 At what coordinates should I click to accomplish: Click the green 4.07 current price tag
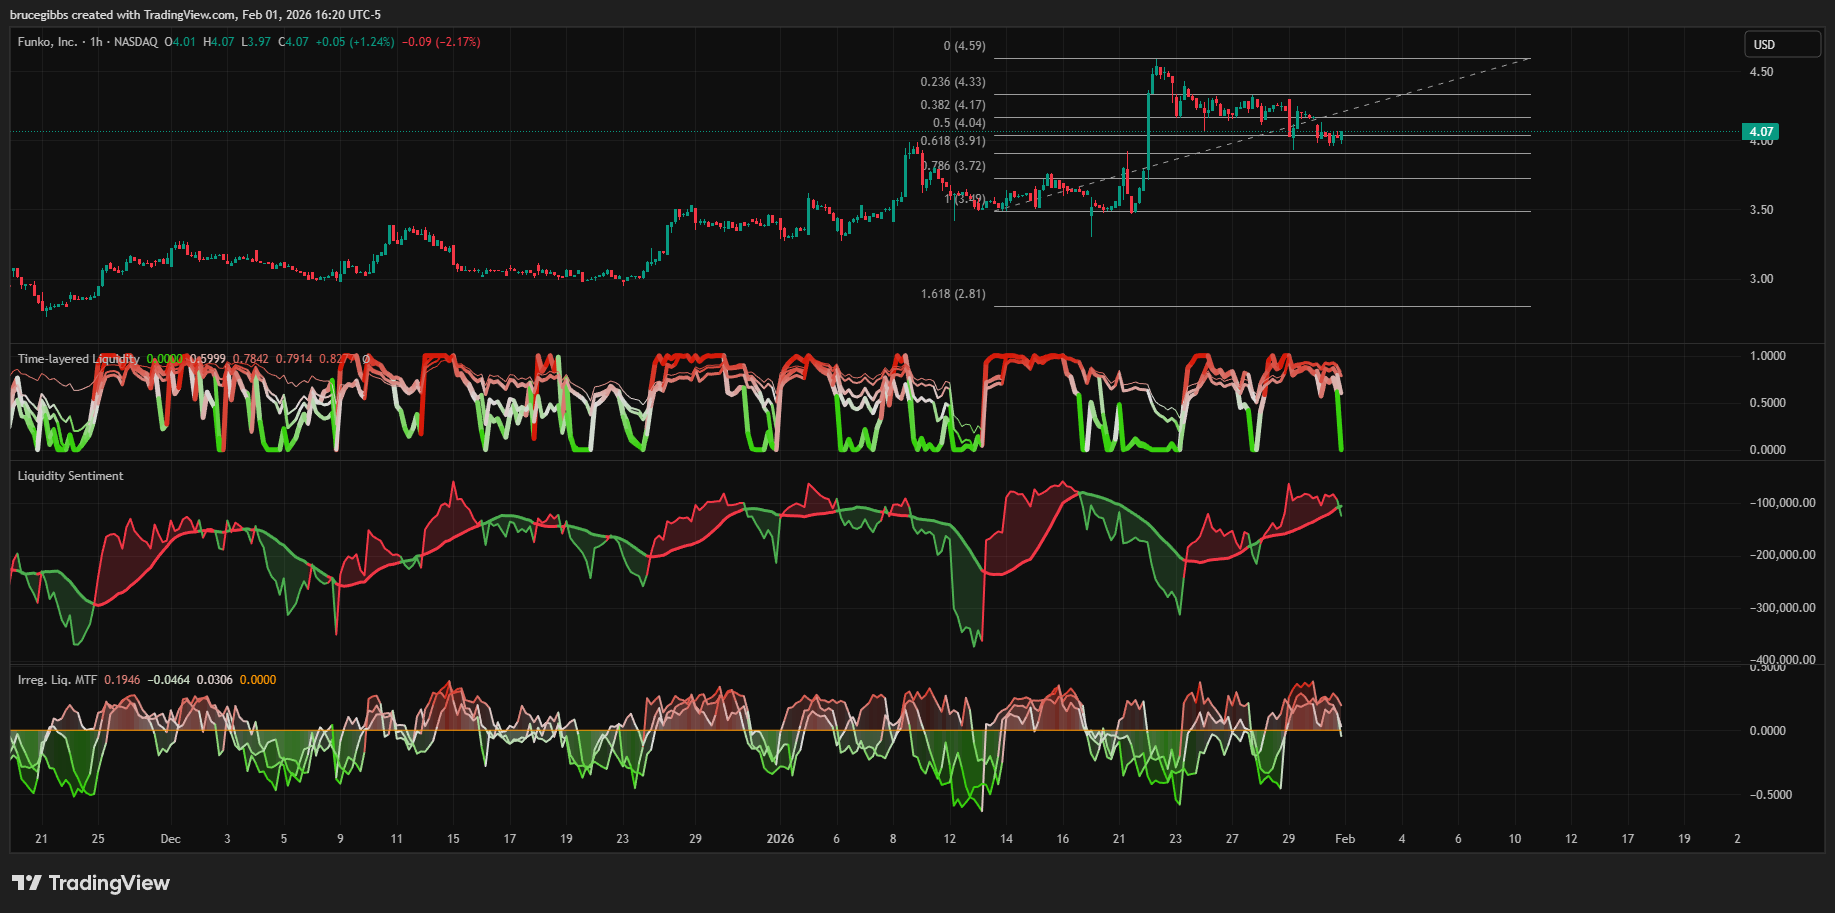(1760, 132)
